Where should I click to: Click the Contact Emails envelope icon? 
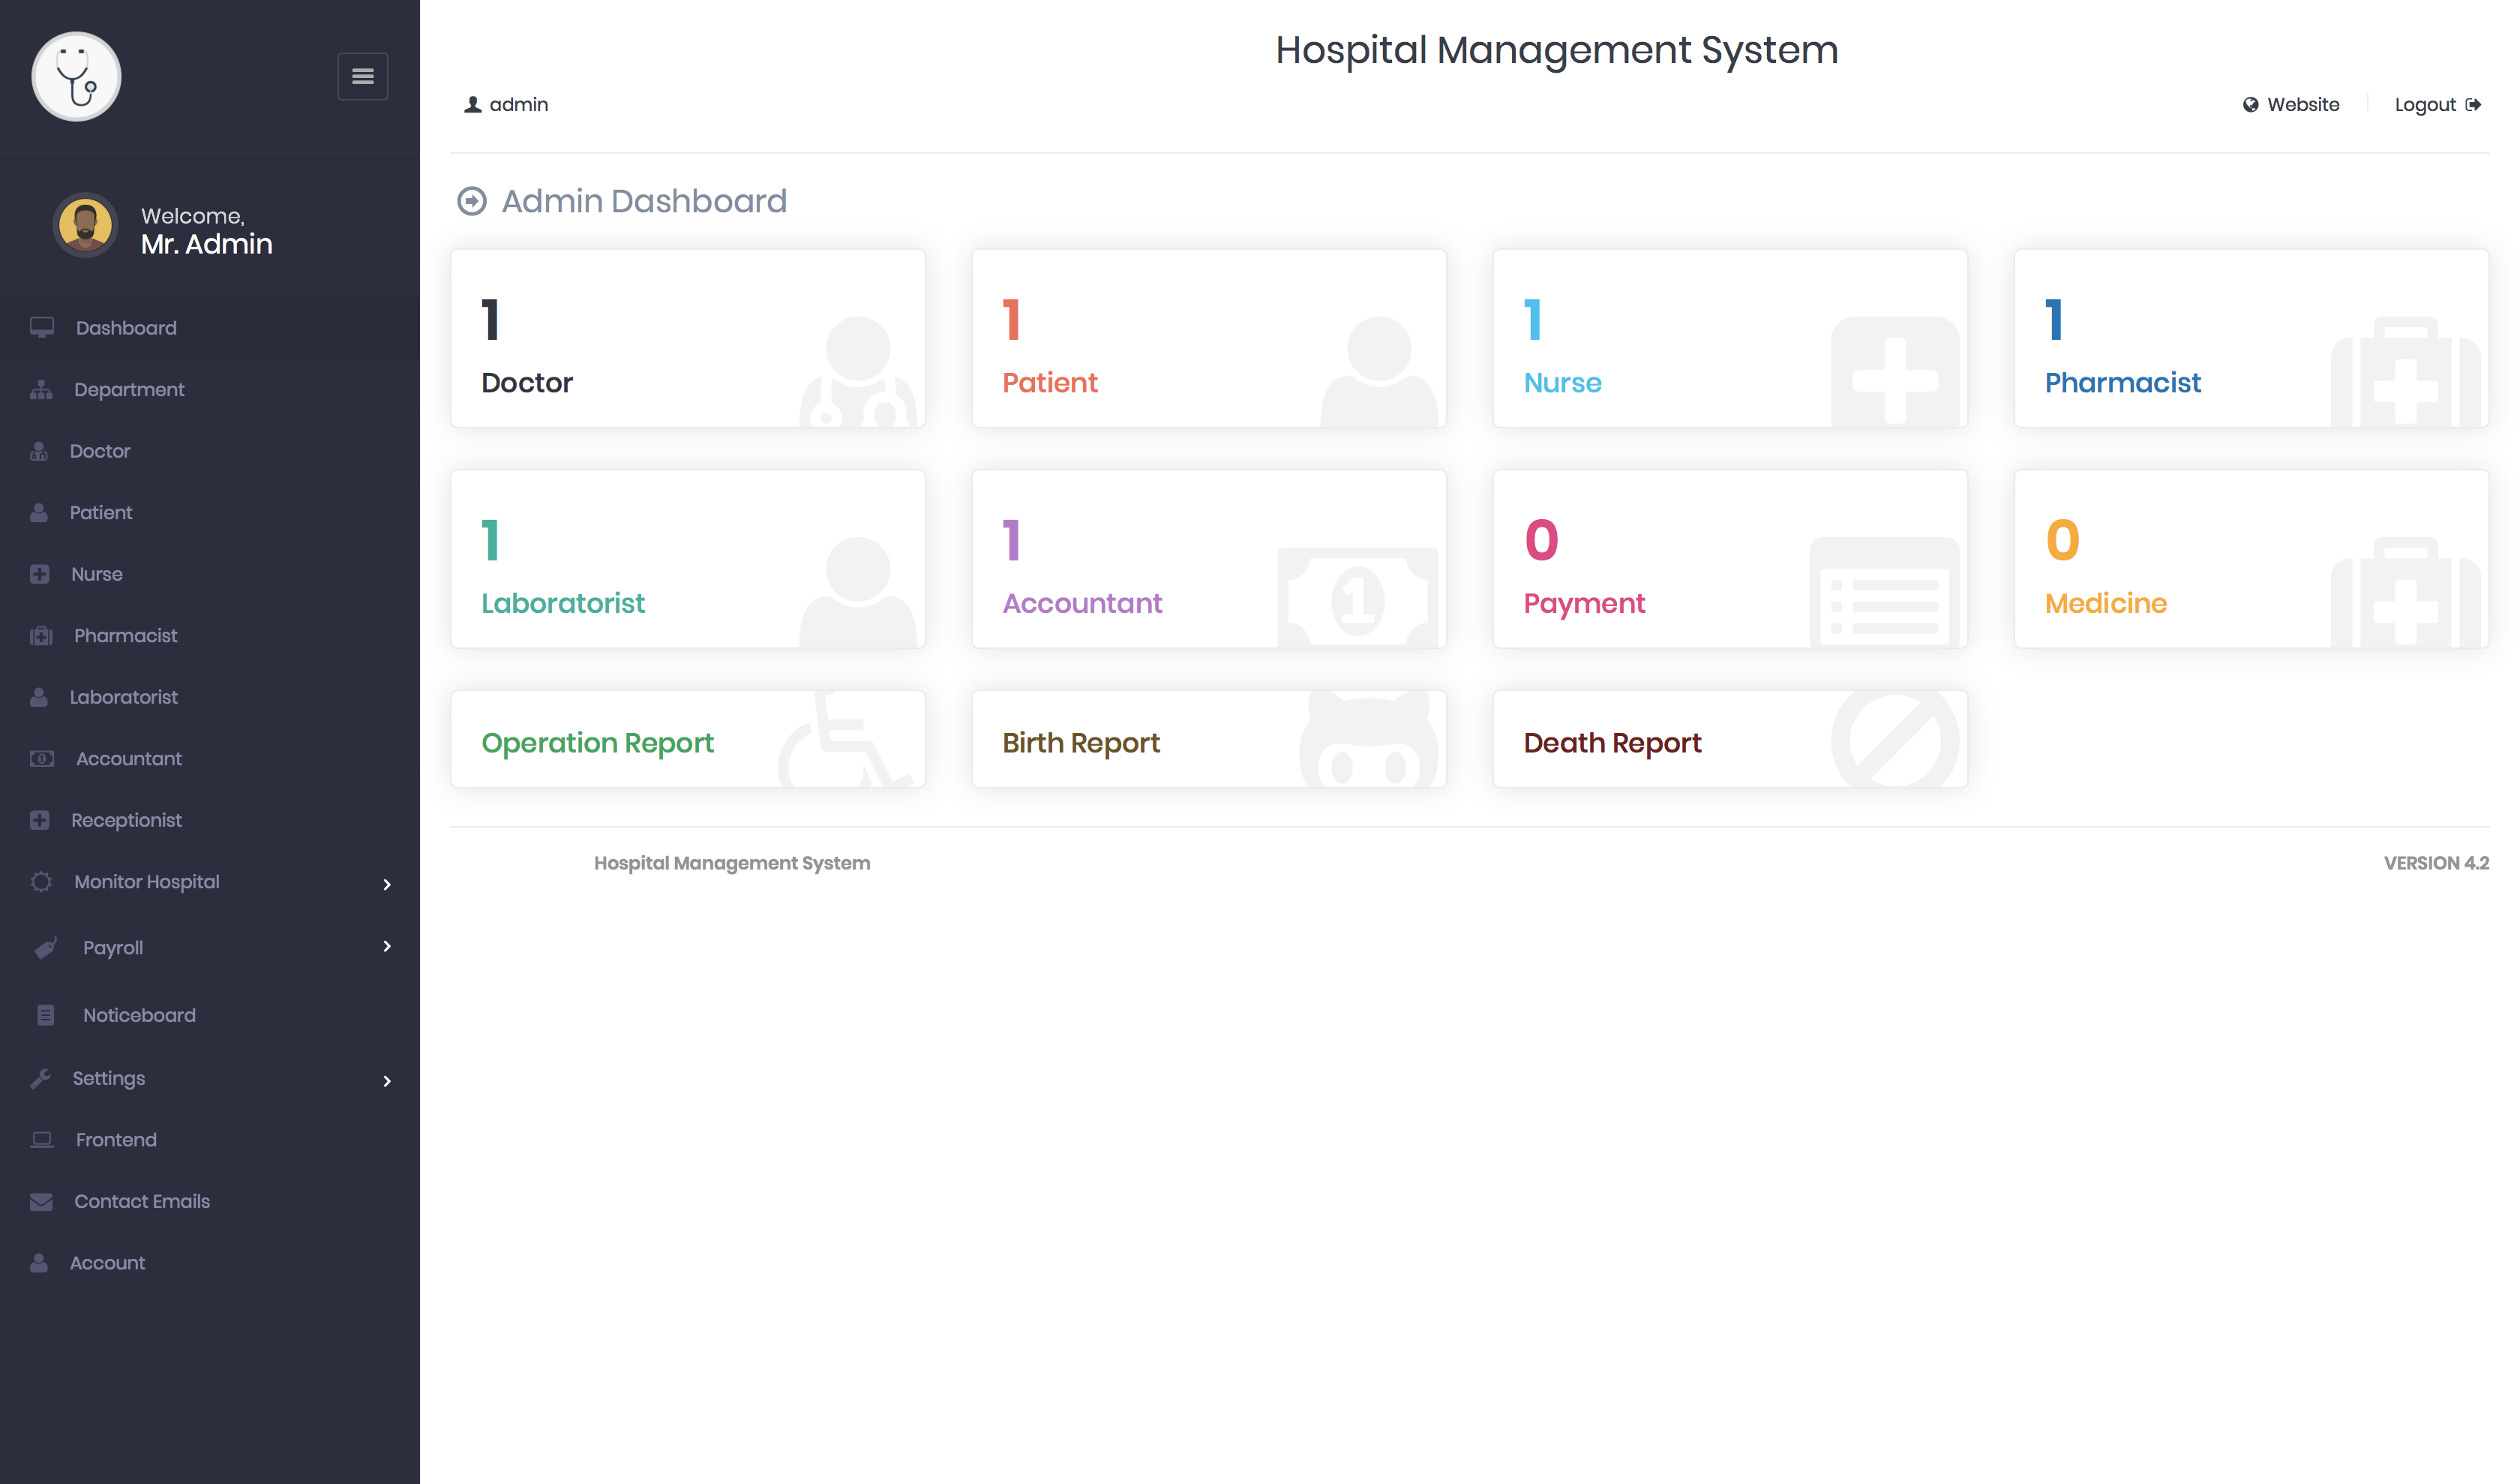click(x=41, y=1202)
